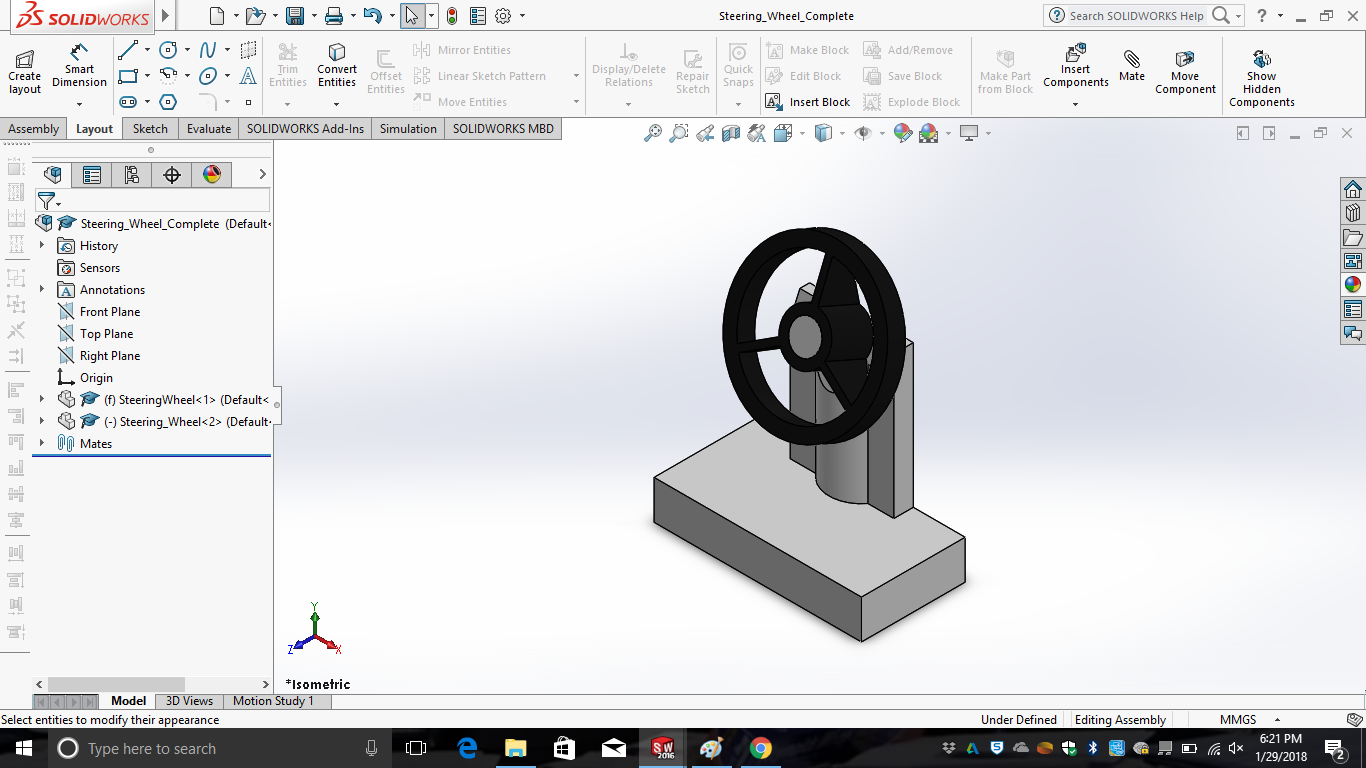Image resolution: width=1366 pixels, height=768 pixels.
Task: Select the Corner Rectangle sketch tool
Action: [x=128, y=76]
